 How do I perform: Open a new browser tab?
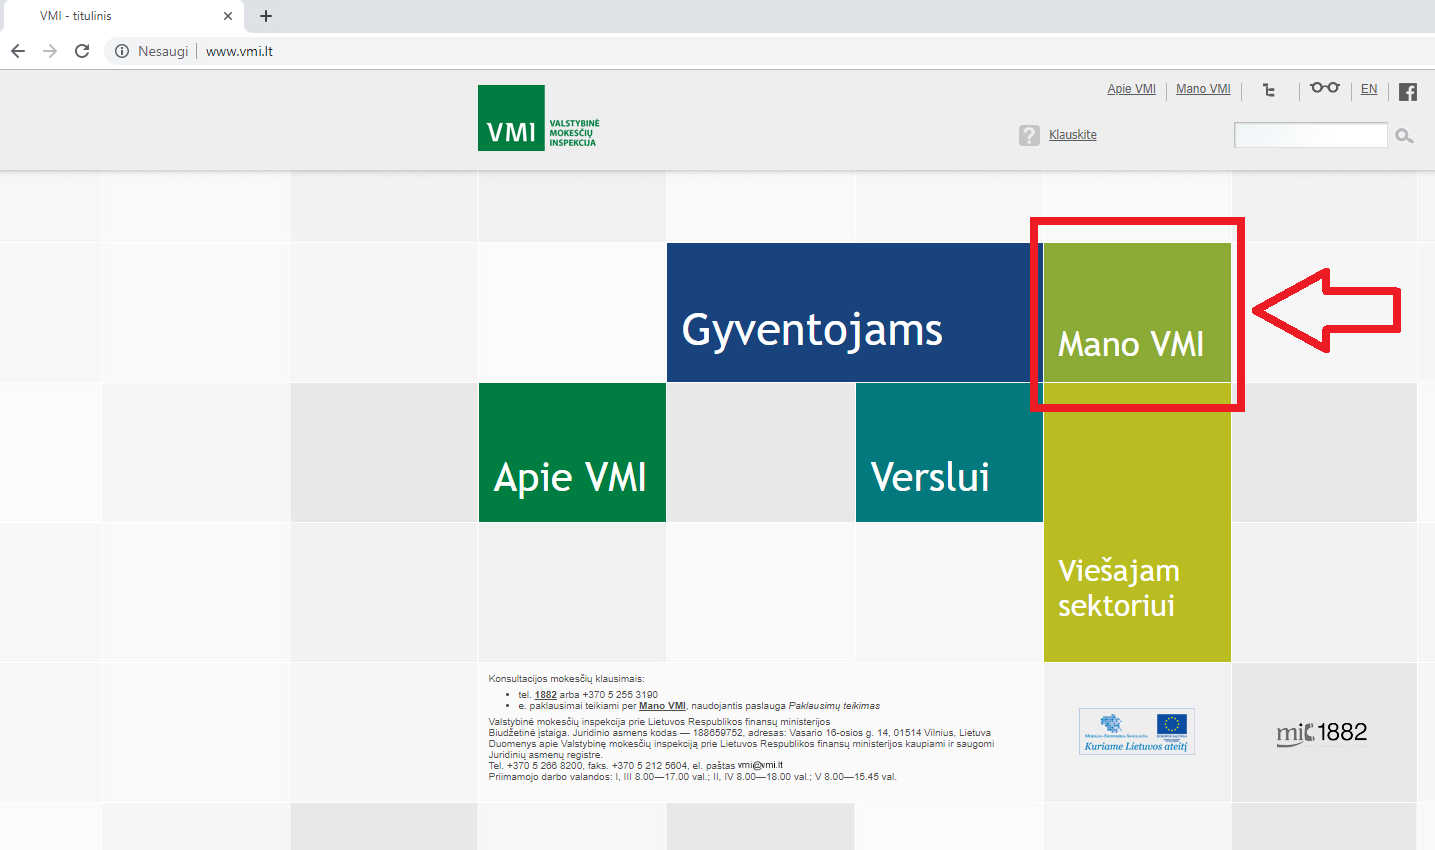266,16
